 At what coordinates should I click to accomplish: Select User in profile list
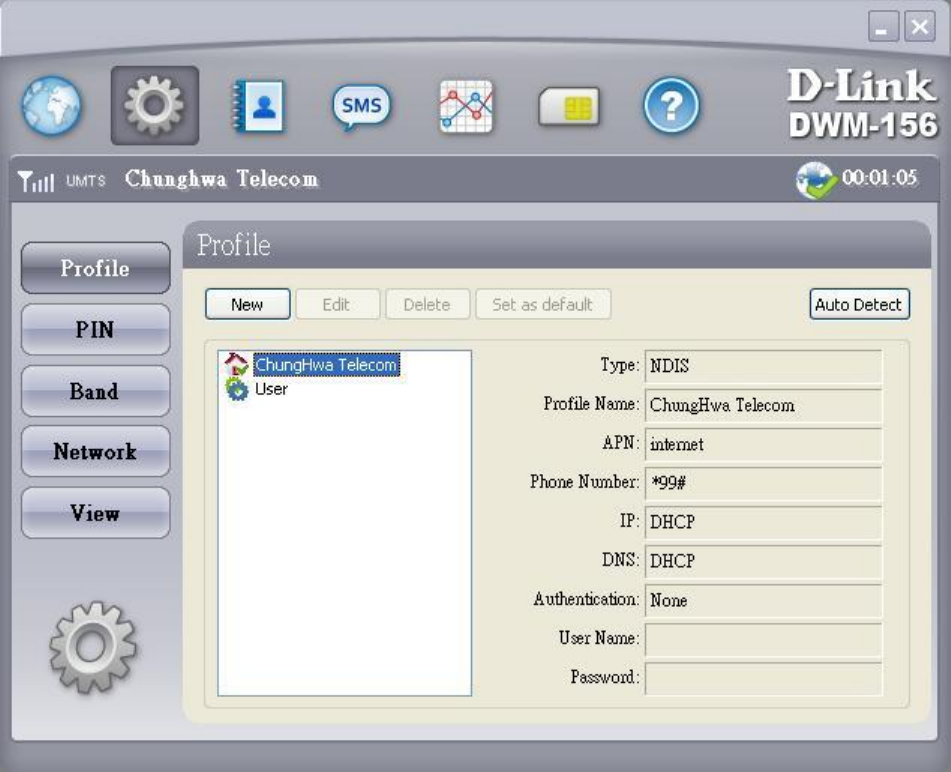click(271, 389)
